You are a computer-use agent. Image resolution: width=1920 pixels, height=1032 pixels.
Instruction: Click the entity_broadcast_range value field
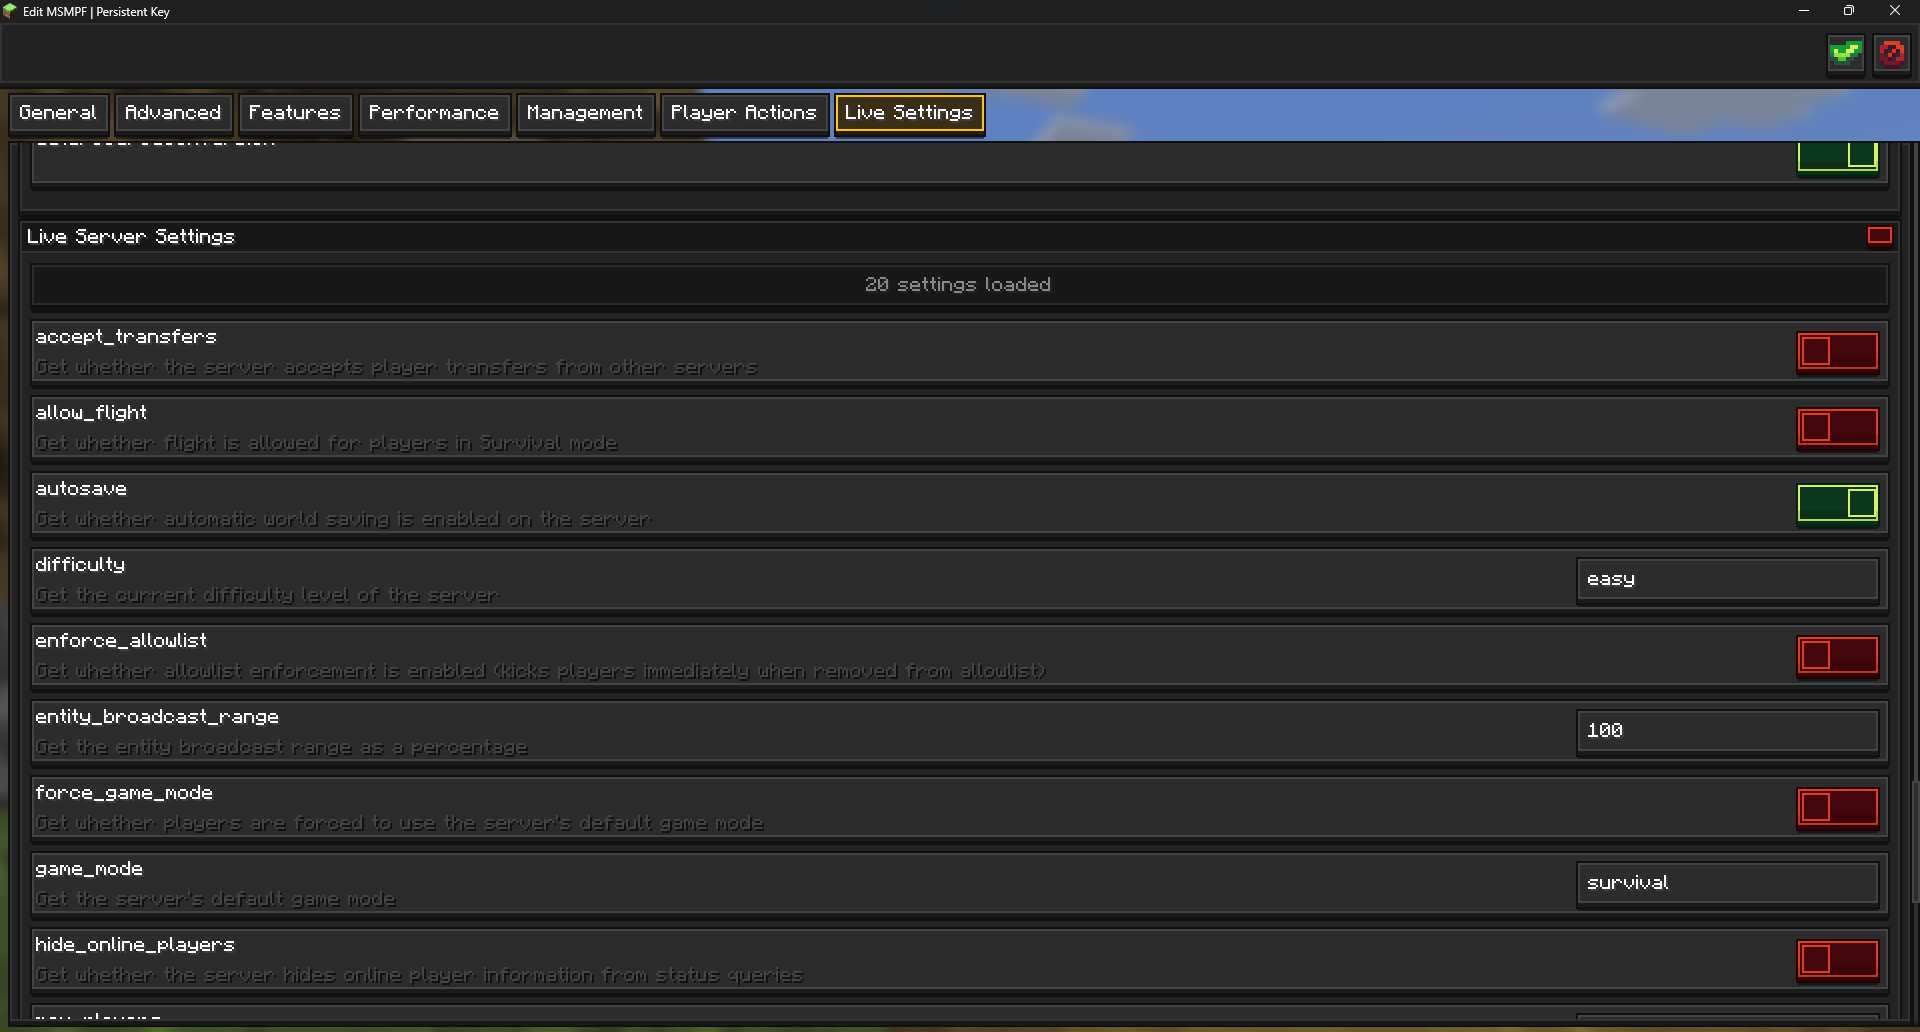coord(1727,732)
